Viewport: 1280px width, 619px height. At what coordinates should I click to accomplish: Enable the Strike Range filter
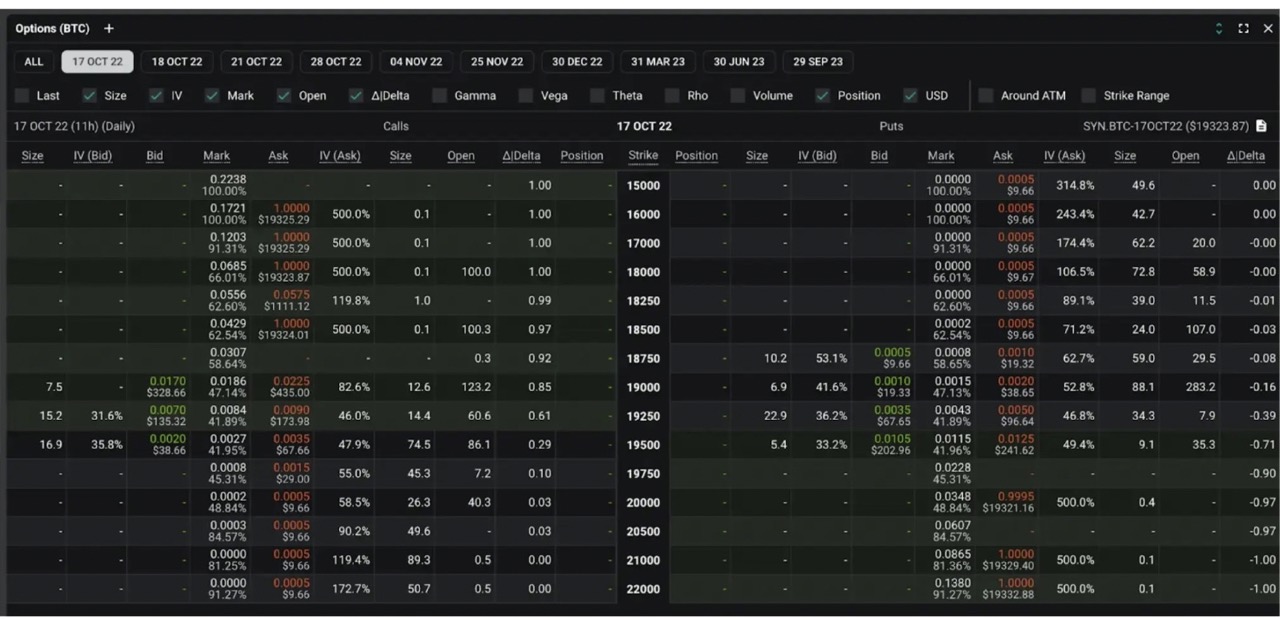(1088, 96)
